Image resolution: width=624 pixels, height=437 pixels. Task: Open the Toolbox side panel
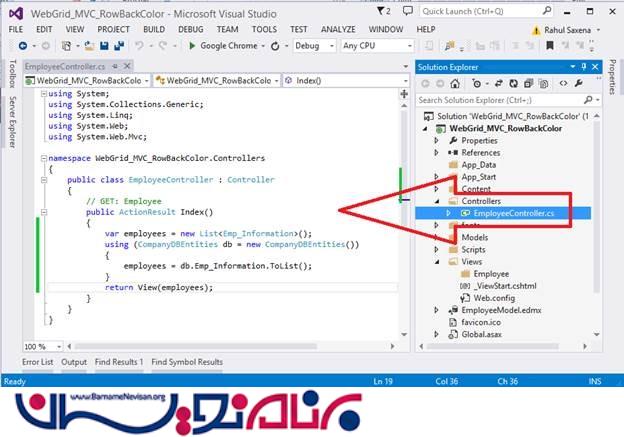pos(11,76)
